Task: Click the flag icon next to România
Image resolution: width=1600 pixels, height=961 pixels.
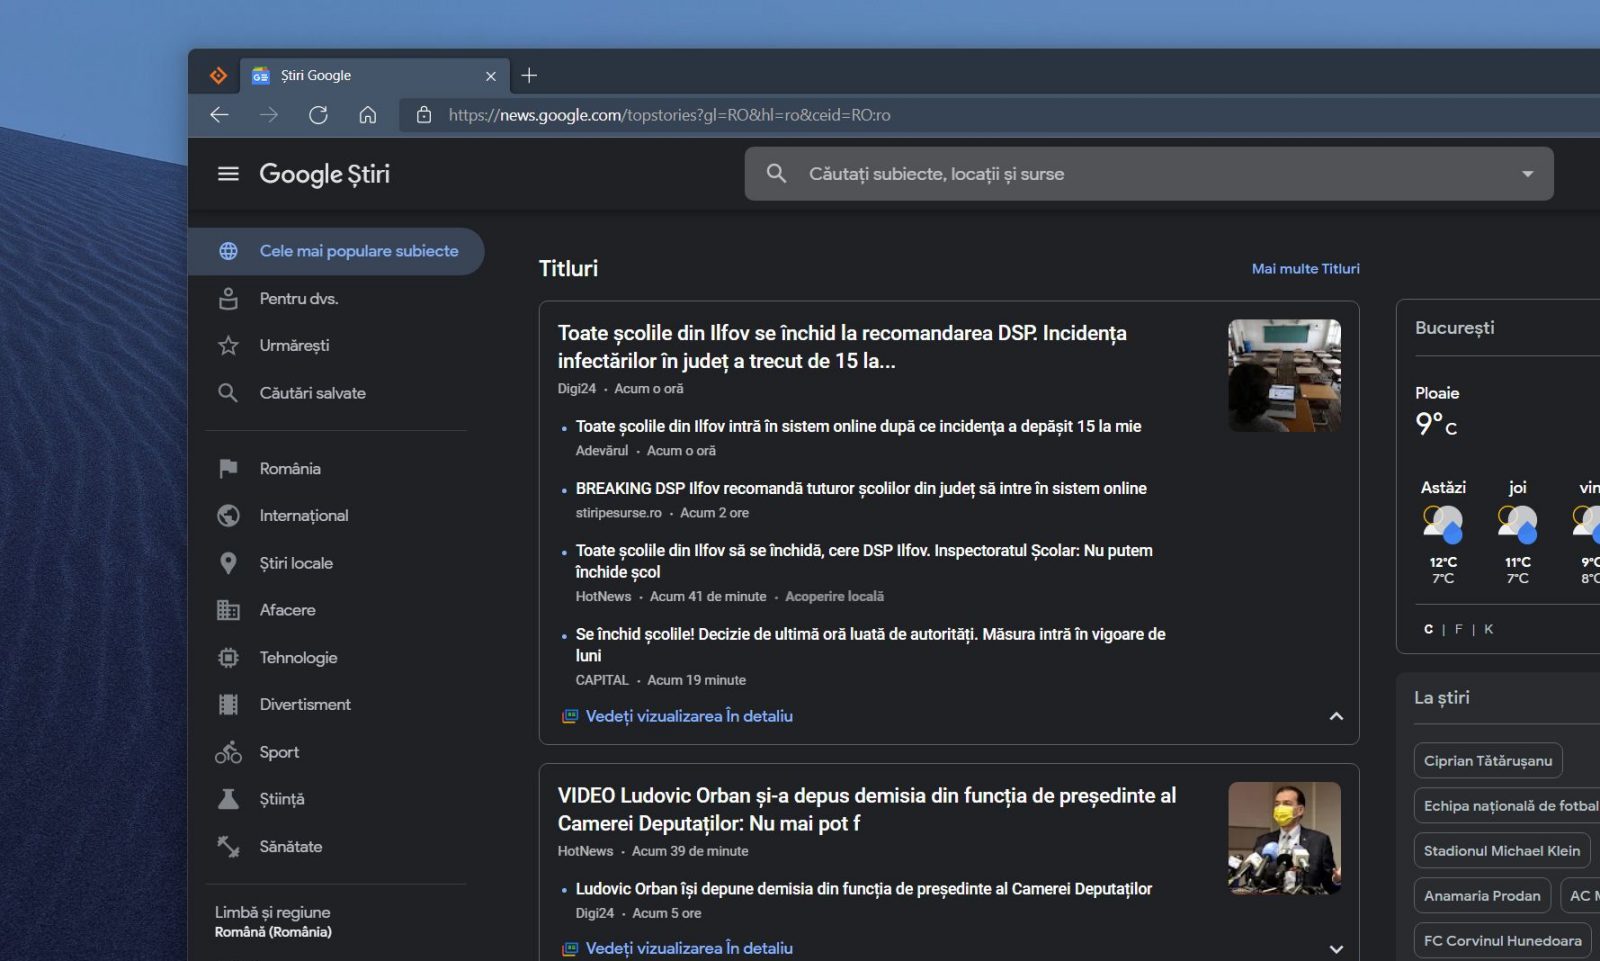Action: point(228,468)
